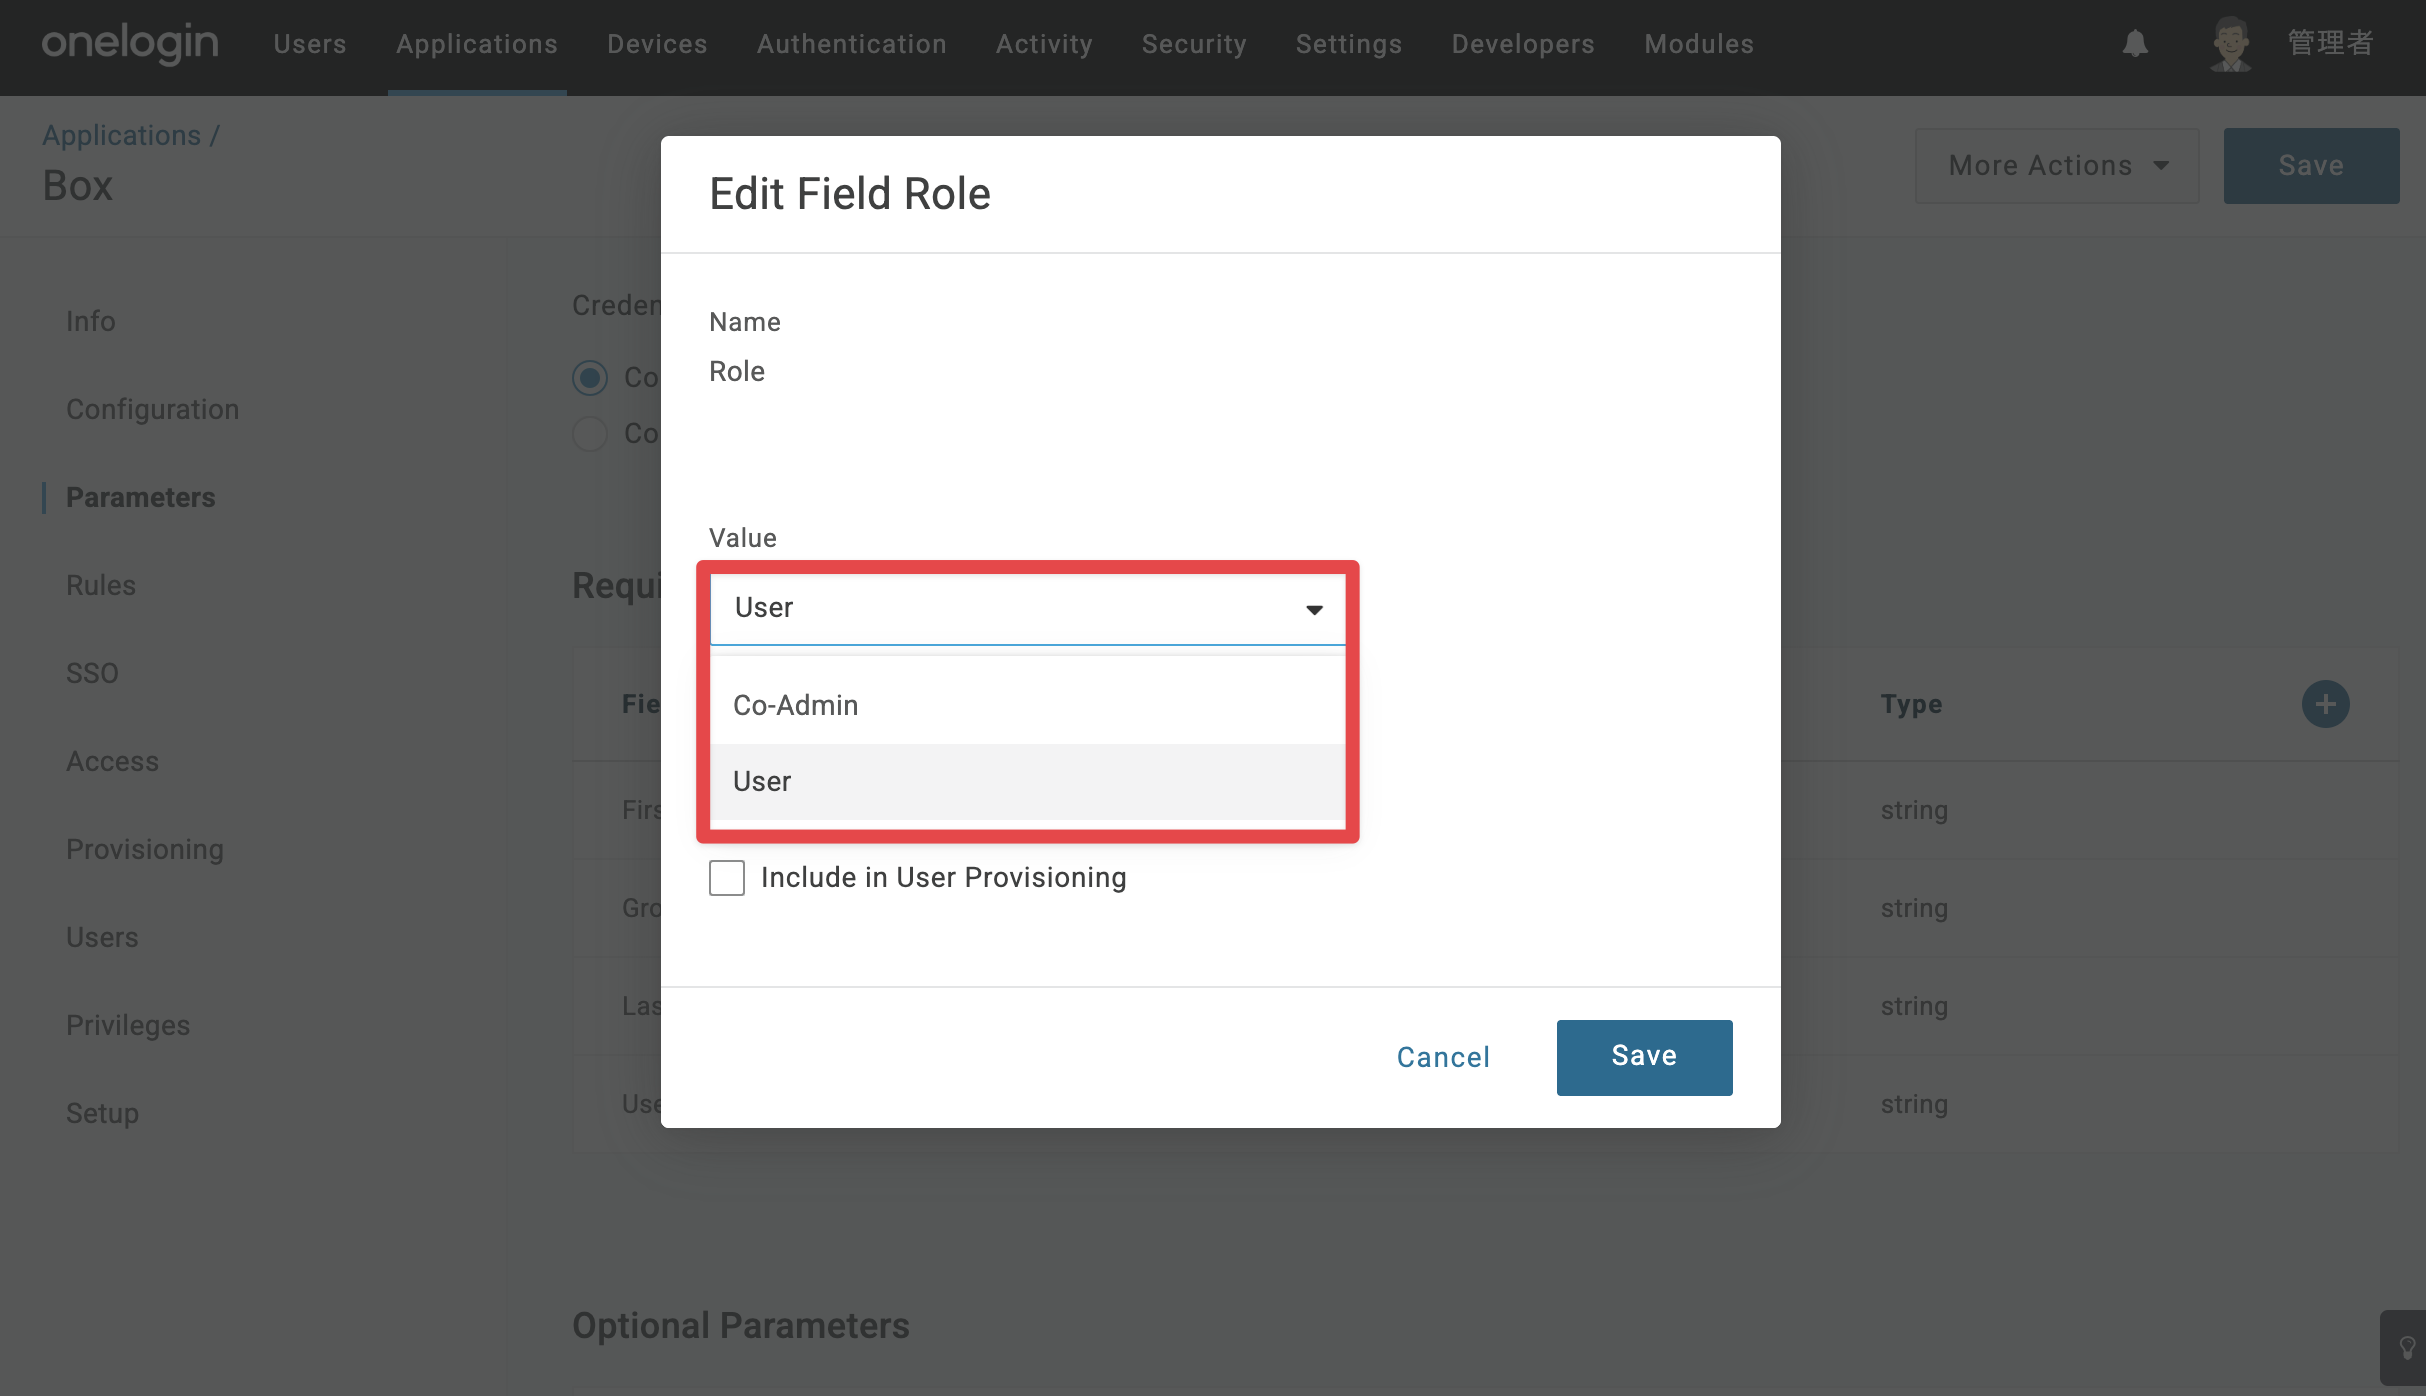This screenshot has width=2426, height=1396.
Task: Add a parameter with plus icon
Action: [2325, 704]
